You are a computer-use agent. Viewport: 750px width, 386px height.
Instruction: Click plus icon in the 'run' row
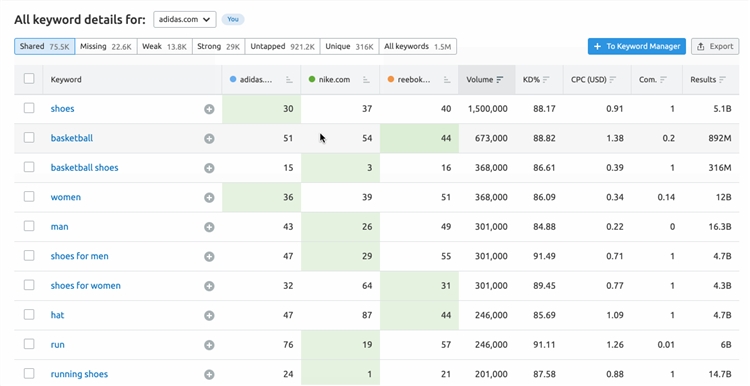coord(209,345)
